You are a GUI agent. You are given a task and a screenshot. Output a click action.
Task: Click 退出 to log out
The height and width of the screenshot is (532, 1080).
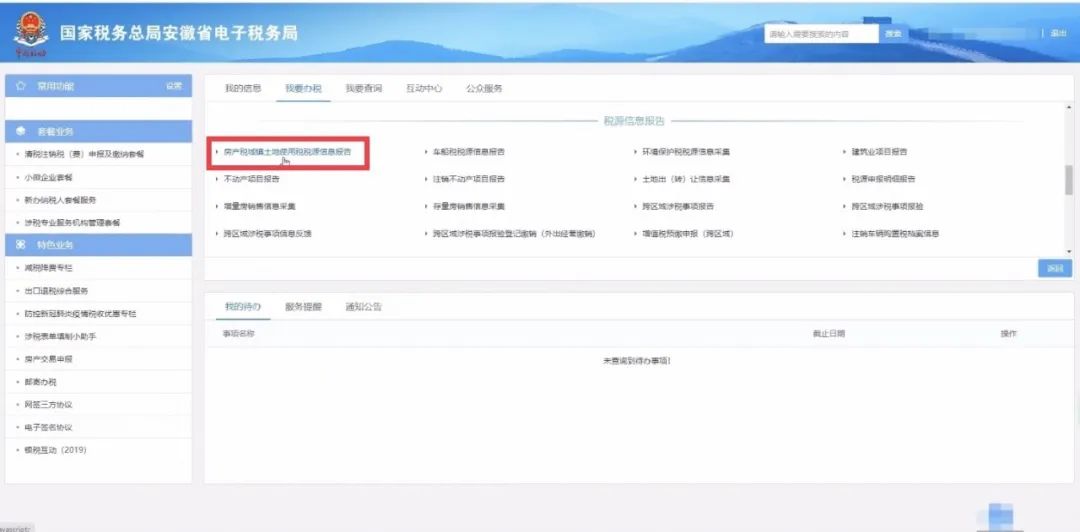click(x=1058, y=33)
